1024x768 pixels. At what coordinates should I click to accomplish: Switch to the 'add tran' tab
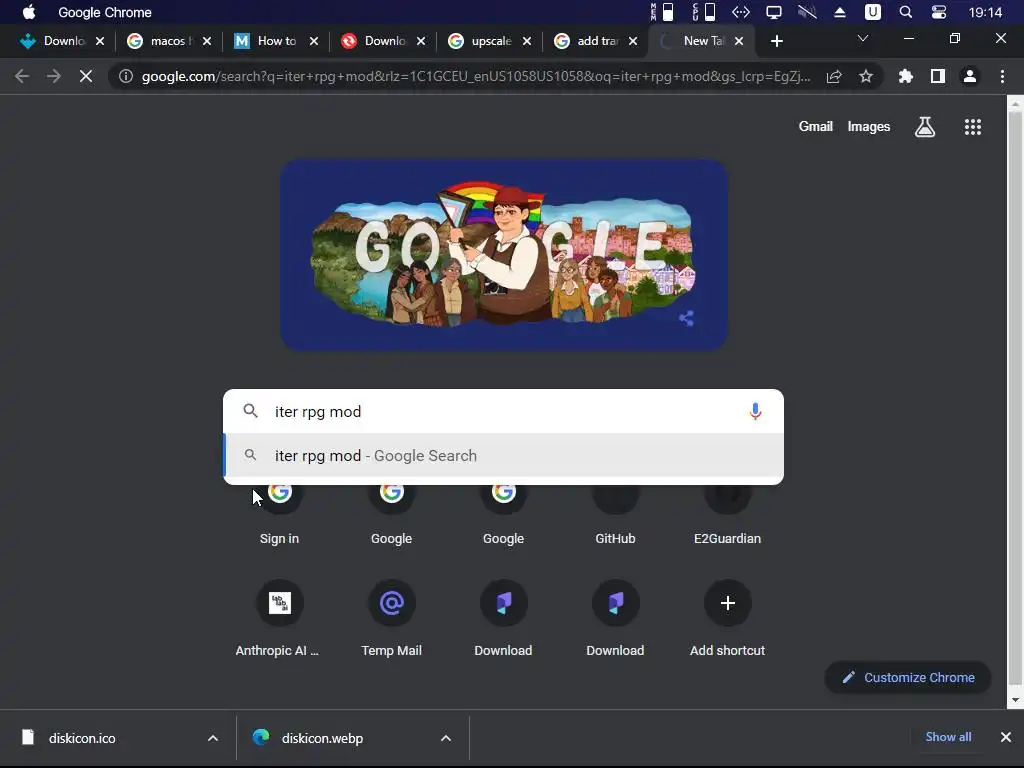[x=596, y=41]
